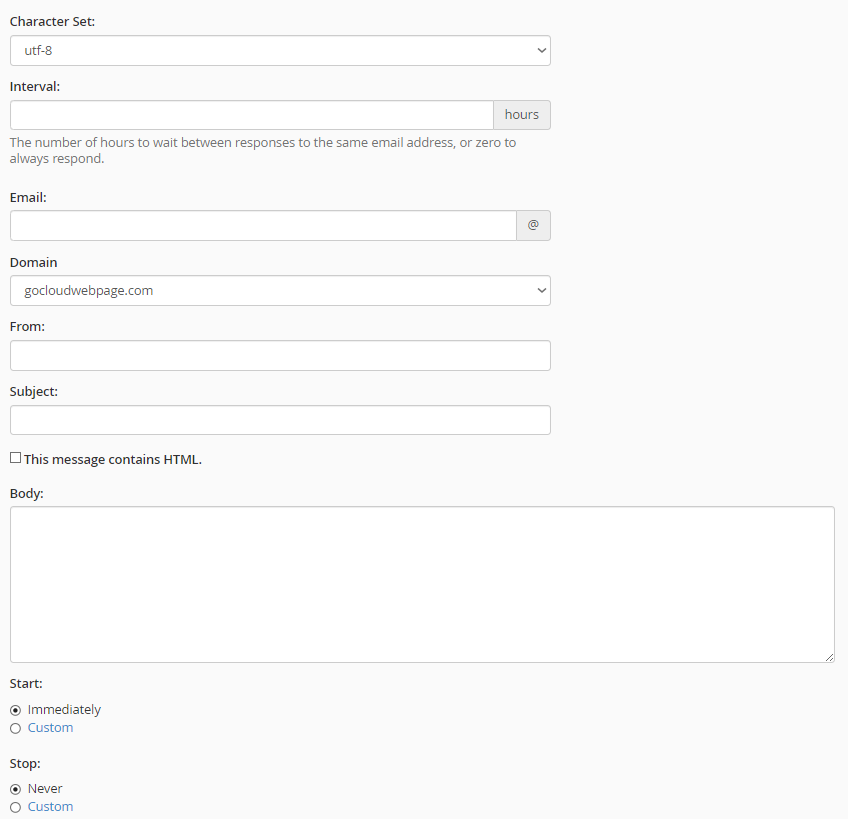The image size is (848, 819).
Task: Select the Custom start radio button
Action: pos(16,729)
